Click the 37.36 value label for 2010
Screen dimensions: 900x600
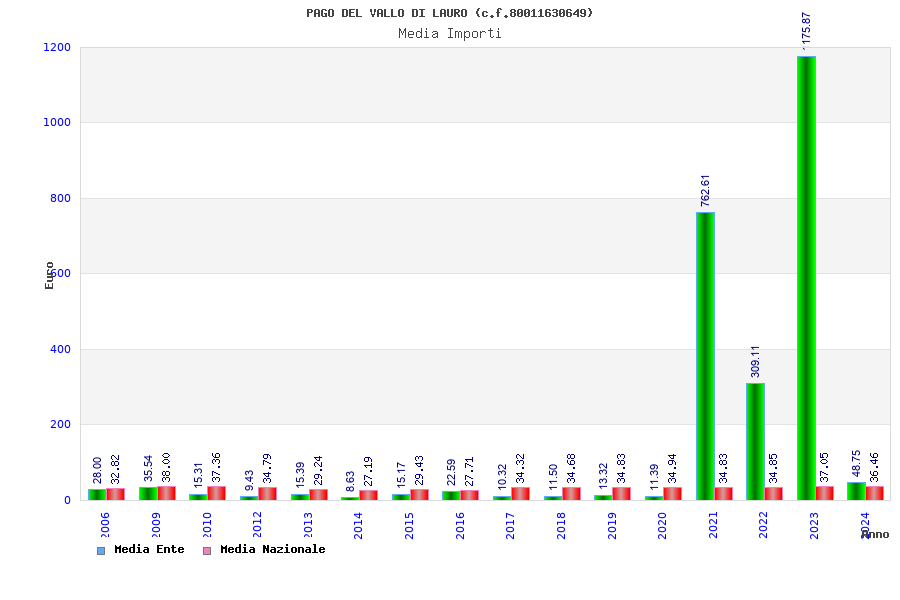click(216, 467)
